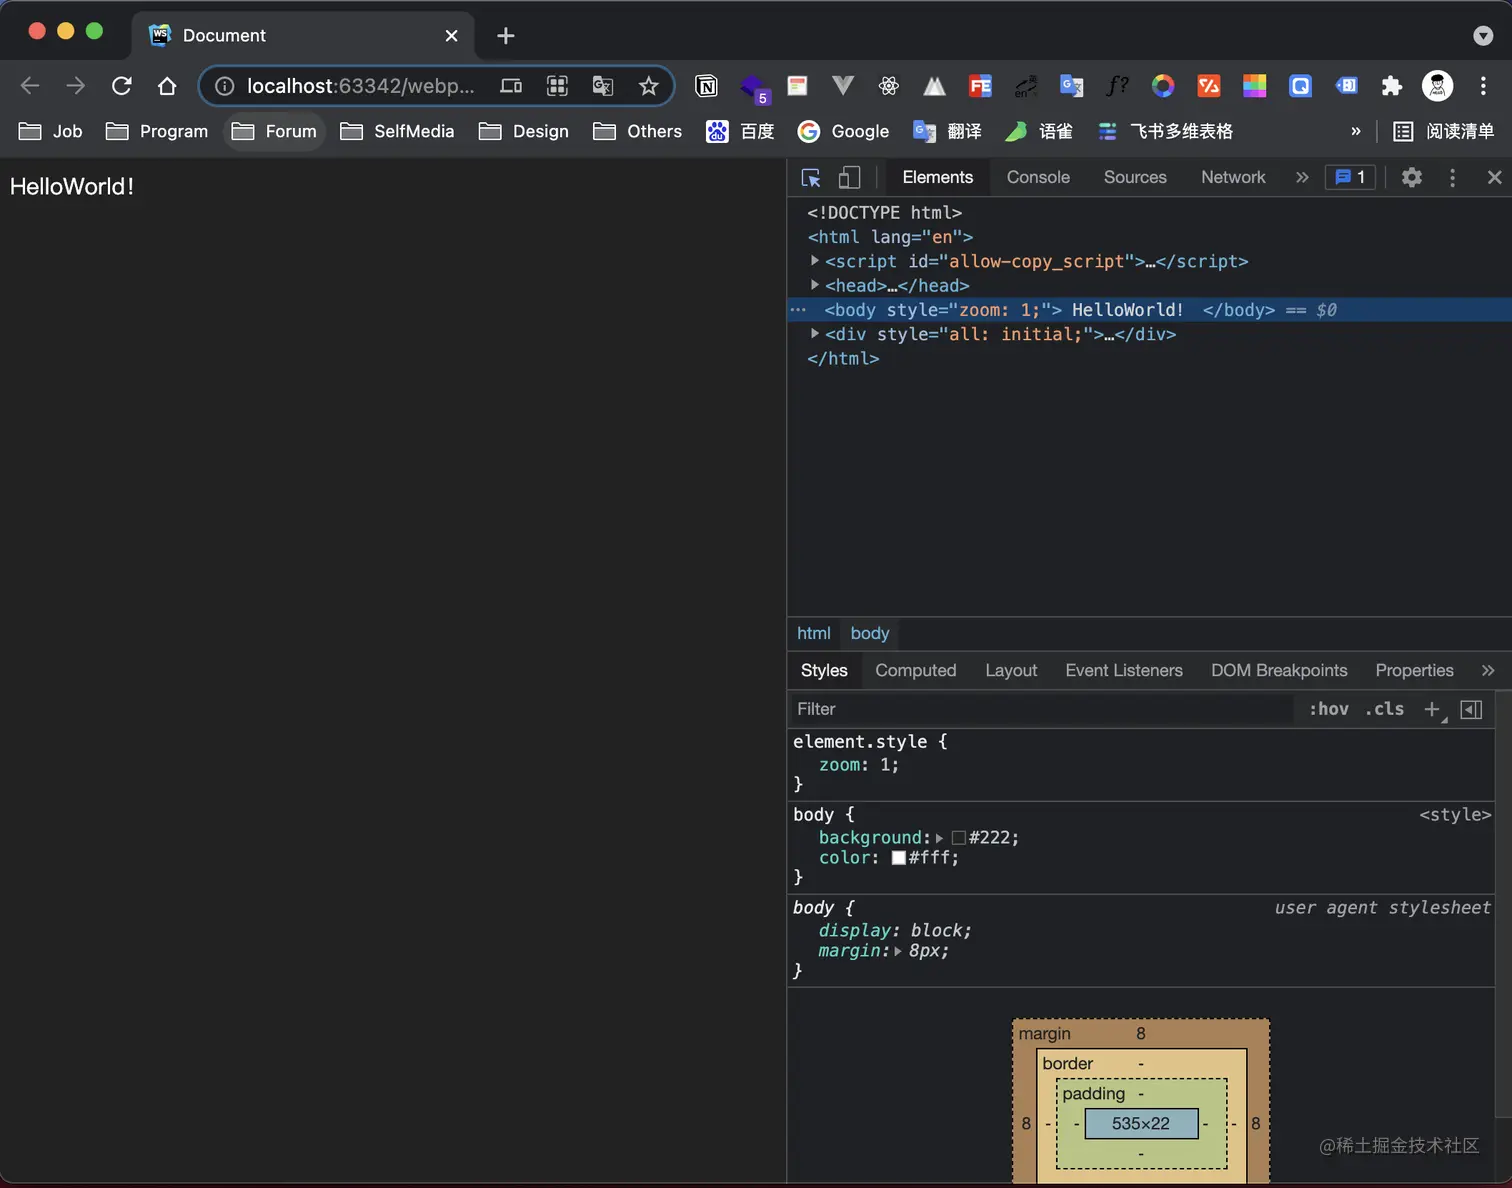Viewport: 1512px width, 1188px height.
Task: Open the Extensions puzzle-piece menu
Action: coord(1392,86)
